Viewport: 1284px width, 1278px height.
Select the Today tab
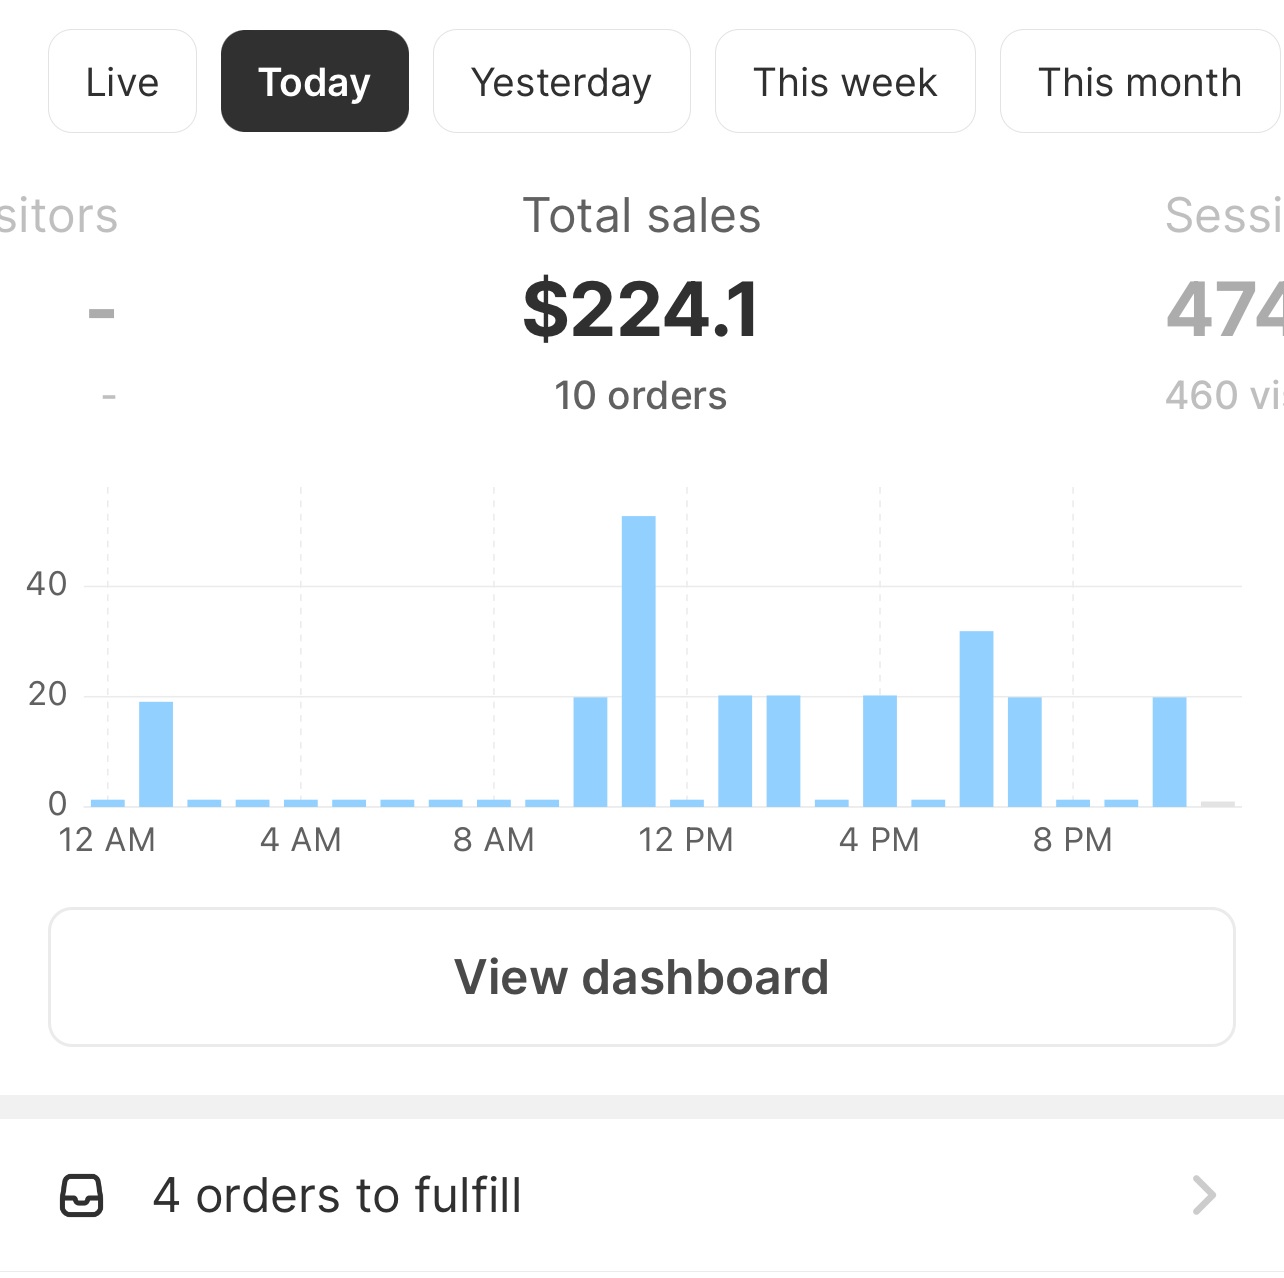point(315,81)
